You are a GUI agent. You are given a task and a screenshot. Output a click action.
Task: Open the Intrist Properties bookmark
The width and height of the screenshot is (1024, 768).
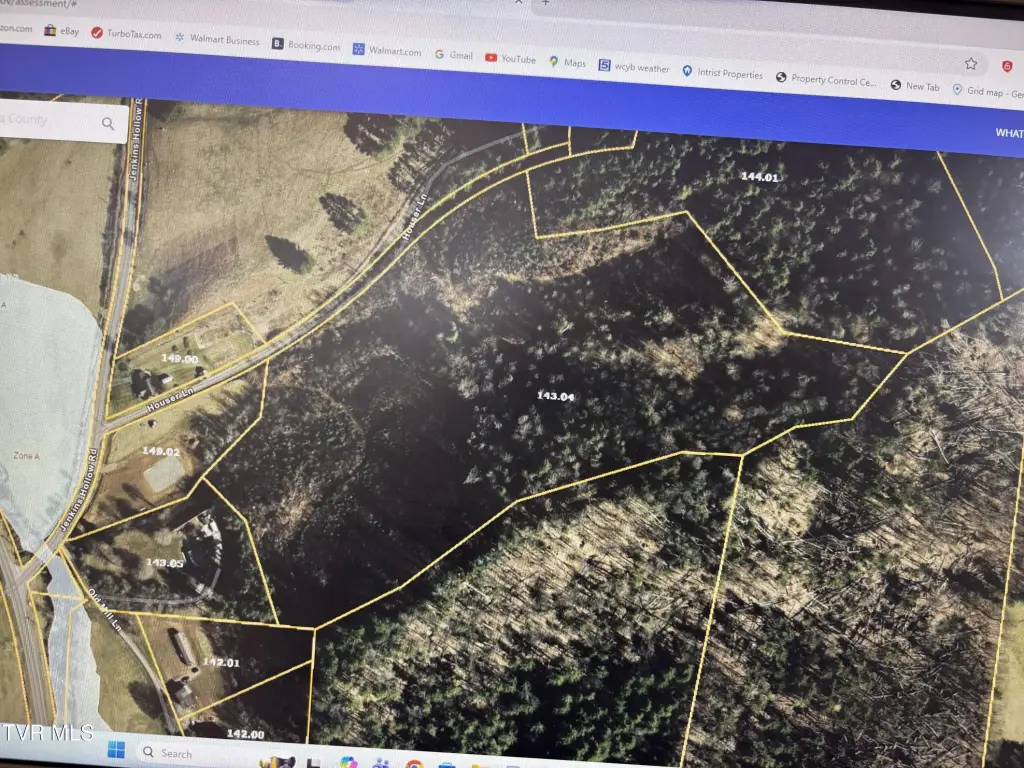click(x=722, y=73)
